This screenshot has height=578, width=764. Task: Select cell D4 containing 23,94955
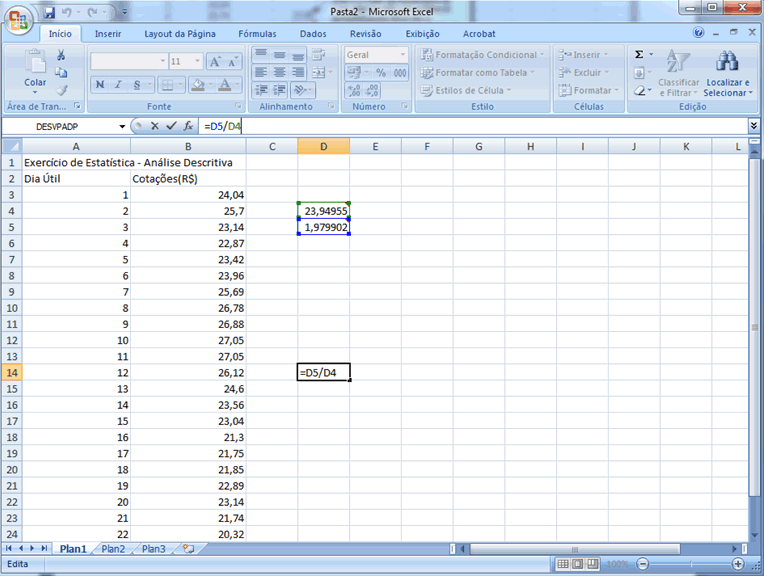coord(323,211)
